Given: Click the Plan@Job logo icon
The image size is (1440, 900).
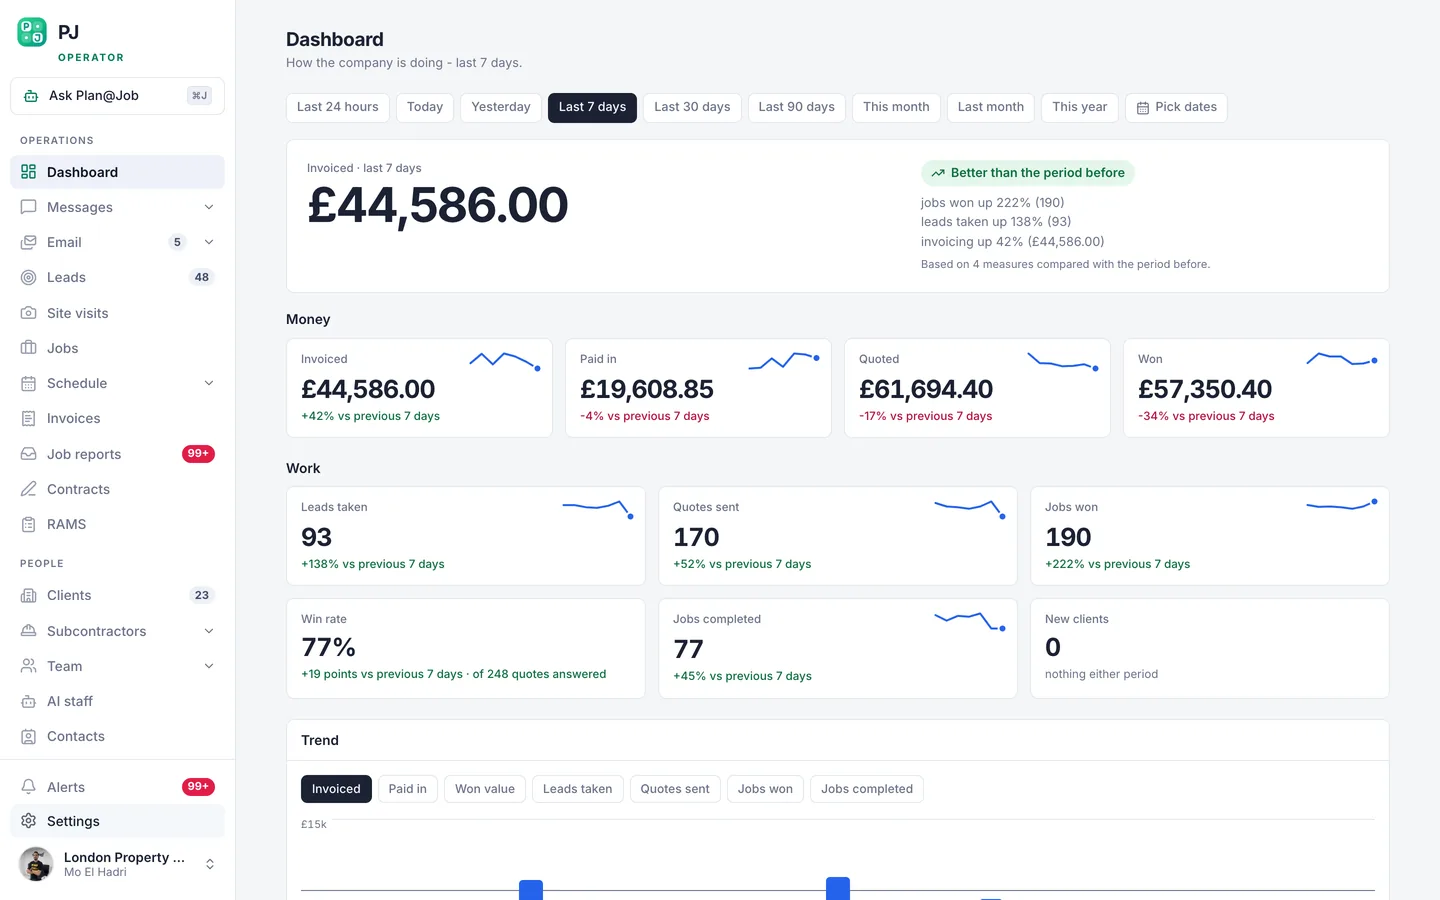Looking at the screenshot, I should [32, 32].
